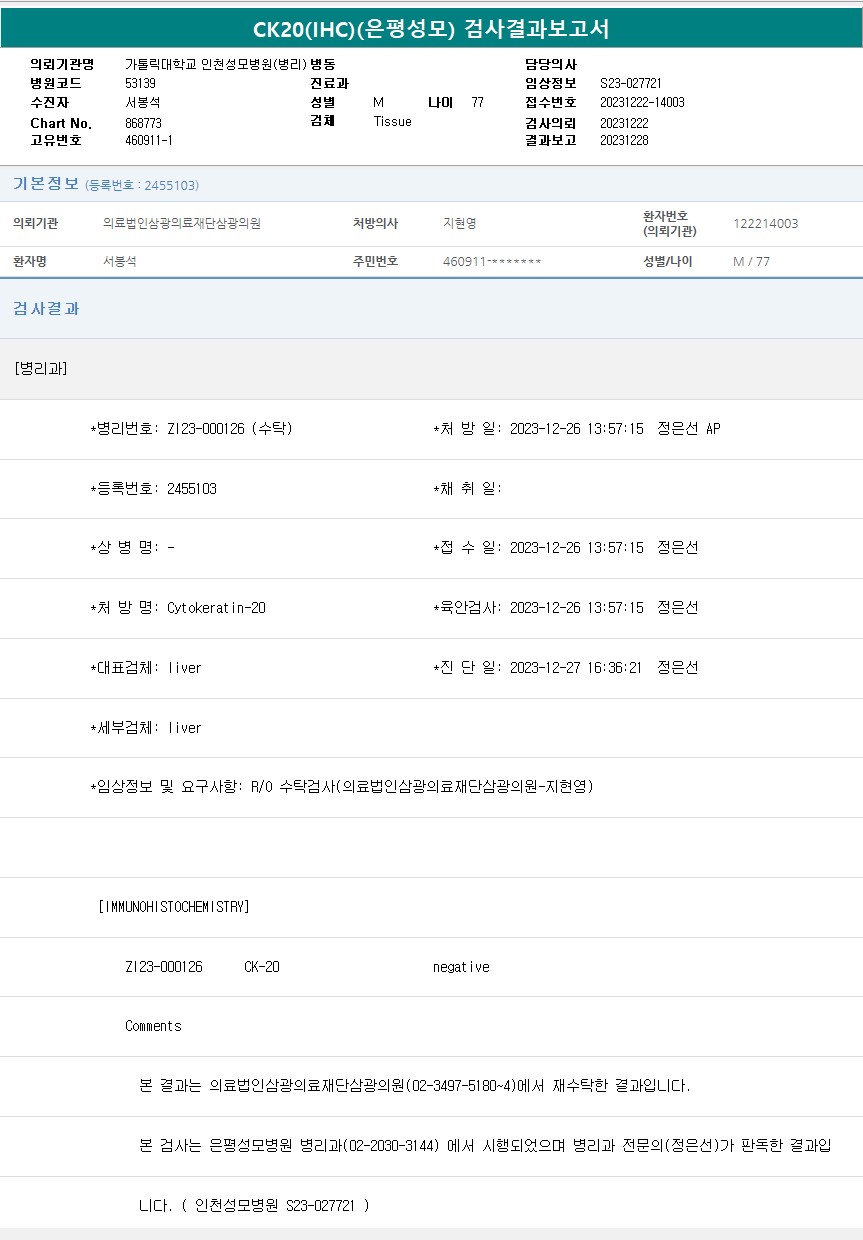Image resolution: width=863 pixels, height=1240 pixels.
Task: Click the [병리과] department heading
Action: [41, 369]
